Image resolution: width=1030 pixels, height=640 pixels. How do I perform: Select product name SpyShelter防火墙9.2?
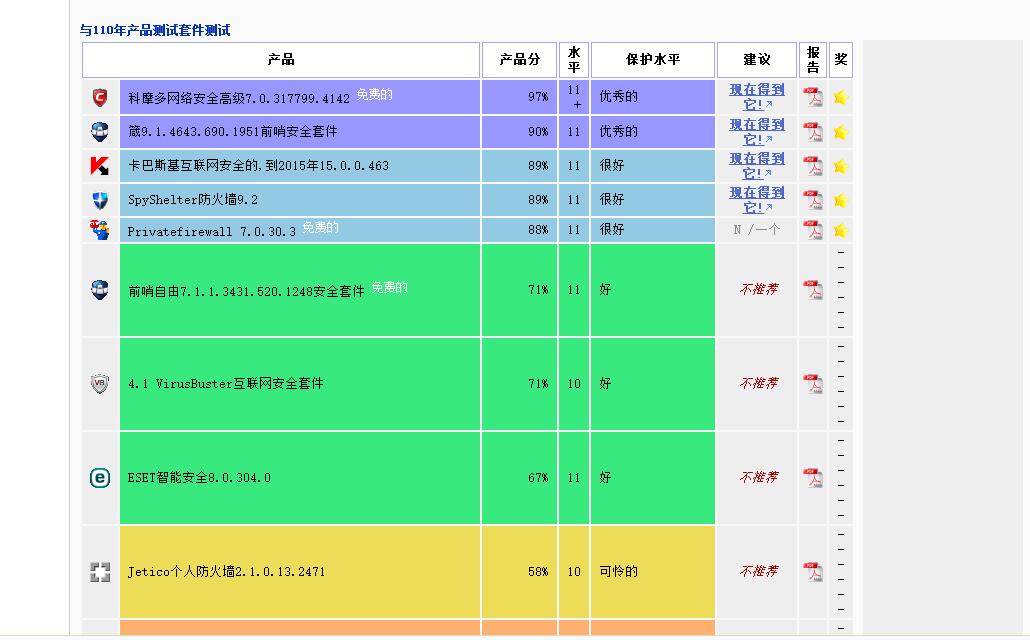[x=192, y=200]
